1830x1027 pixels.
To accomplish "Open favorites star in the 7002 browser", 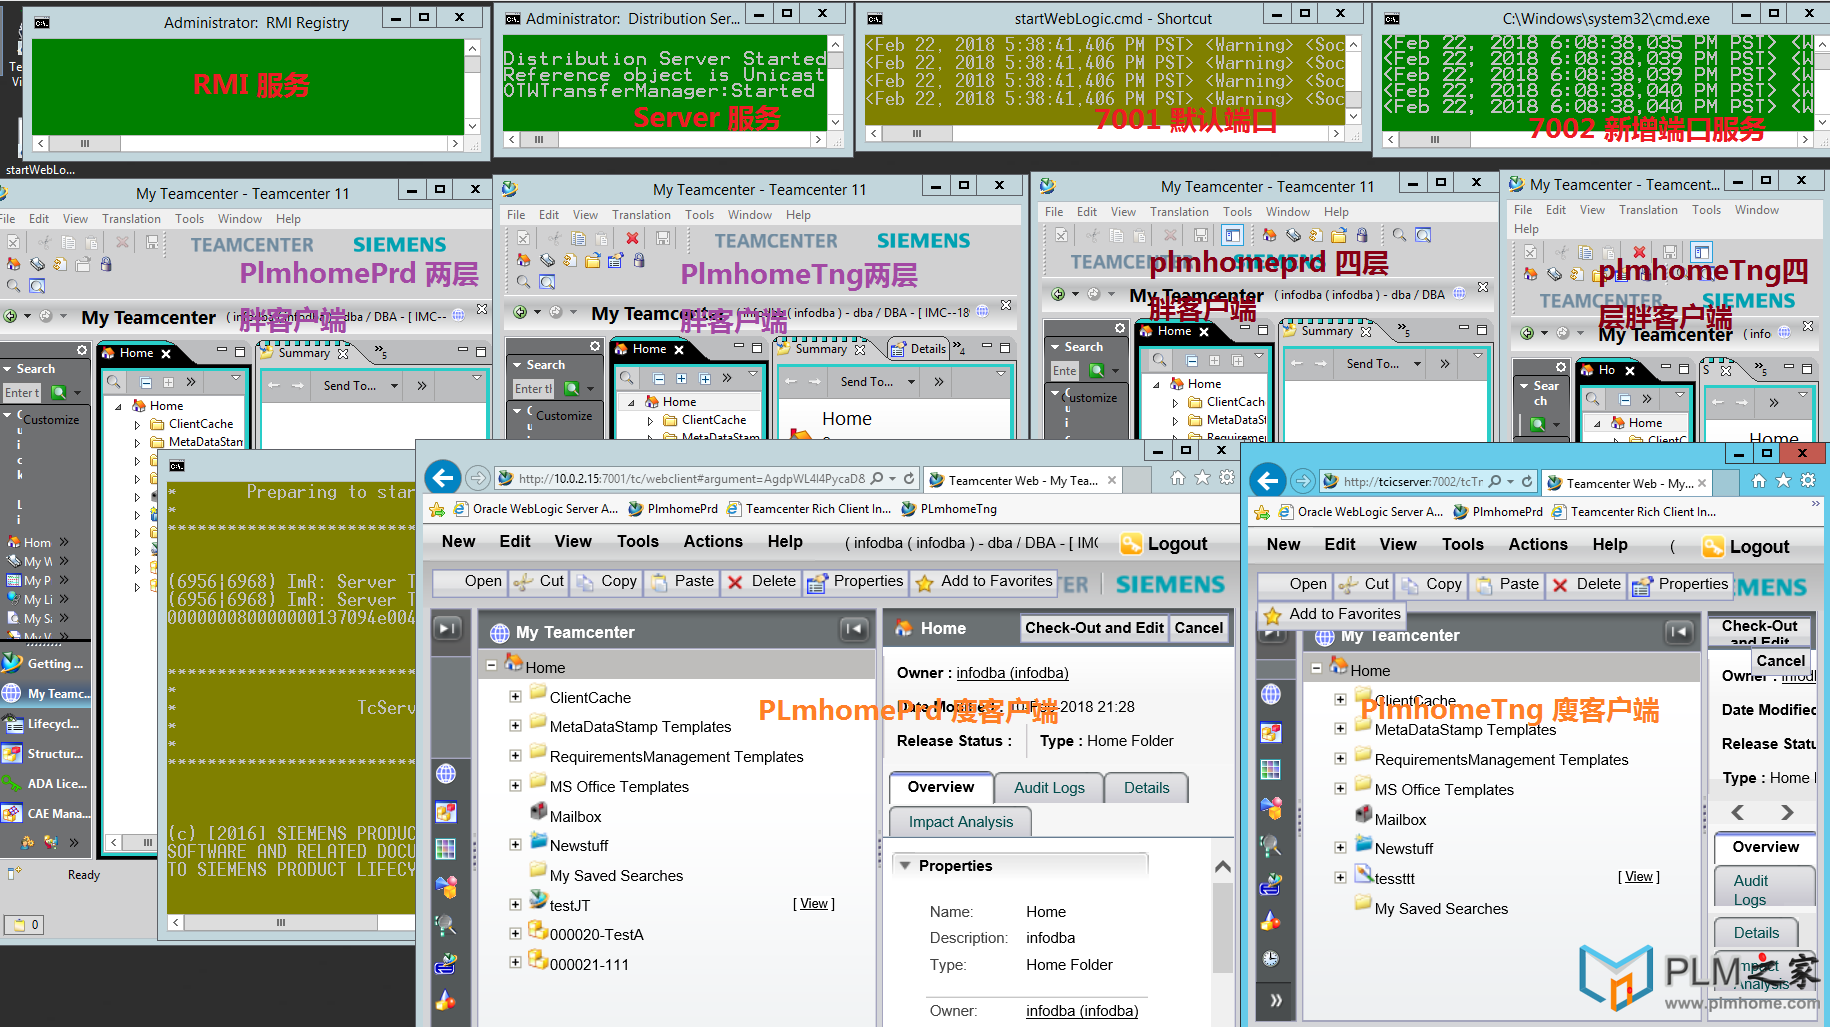I will tap(1783, 481).
